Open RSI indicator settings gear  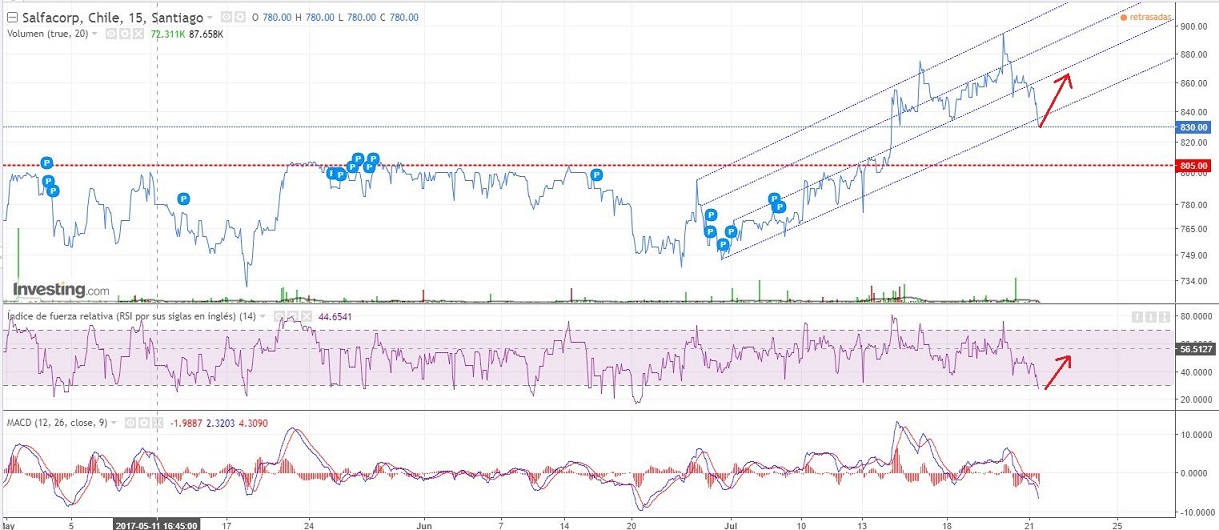293,316
